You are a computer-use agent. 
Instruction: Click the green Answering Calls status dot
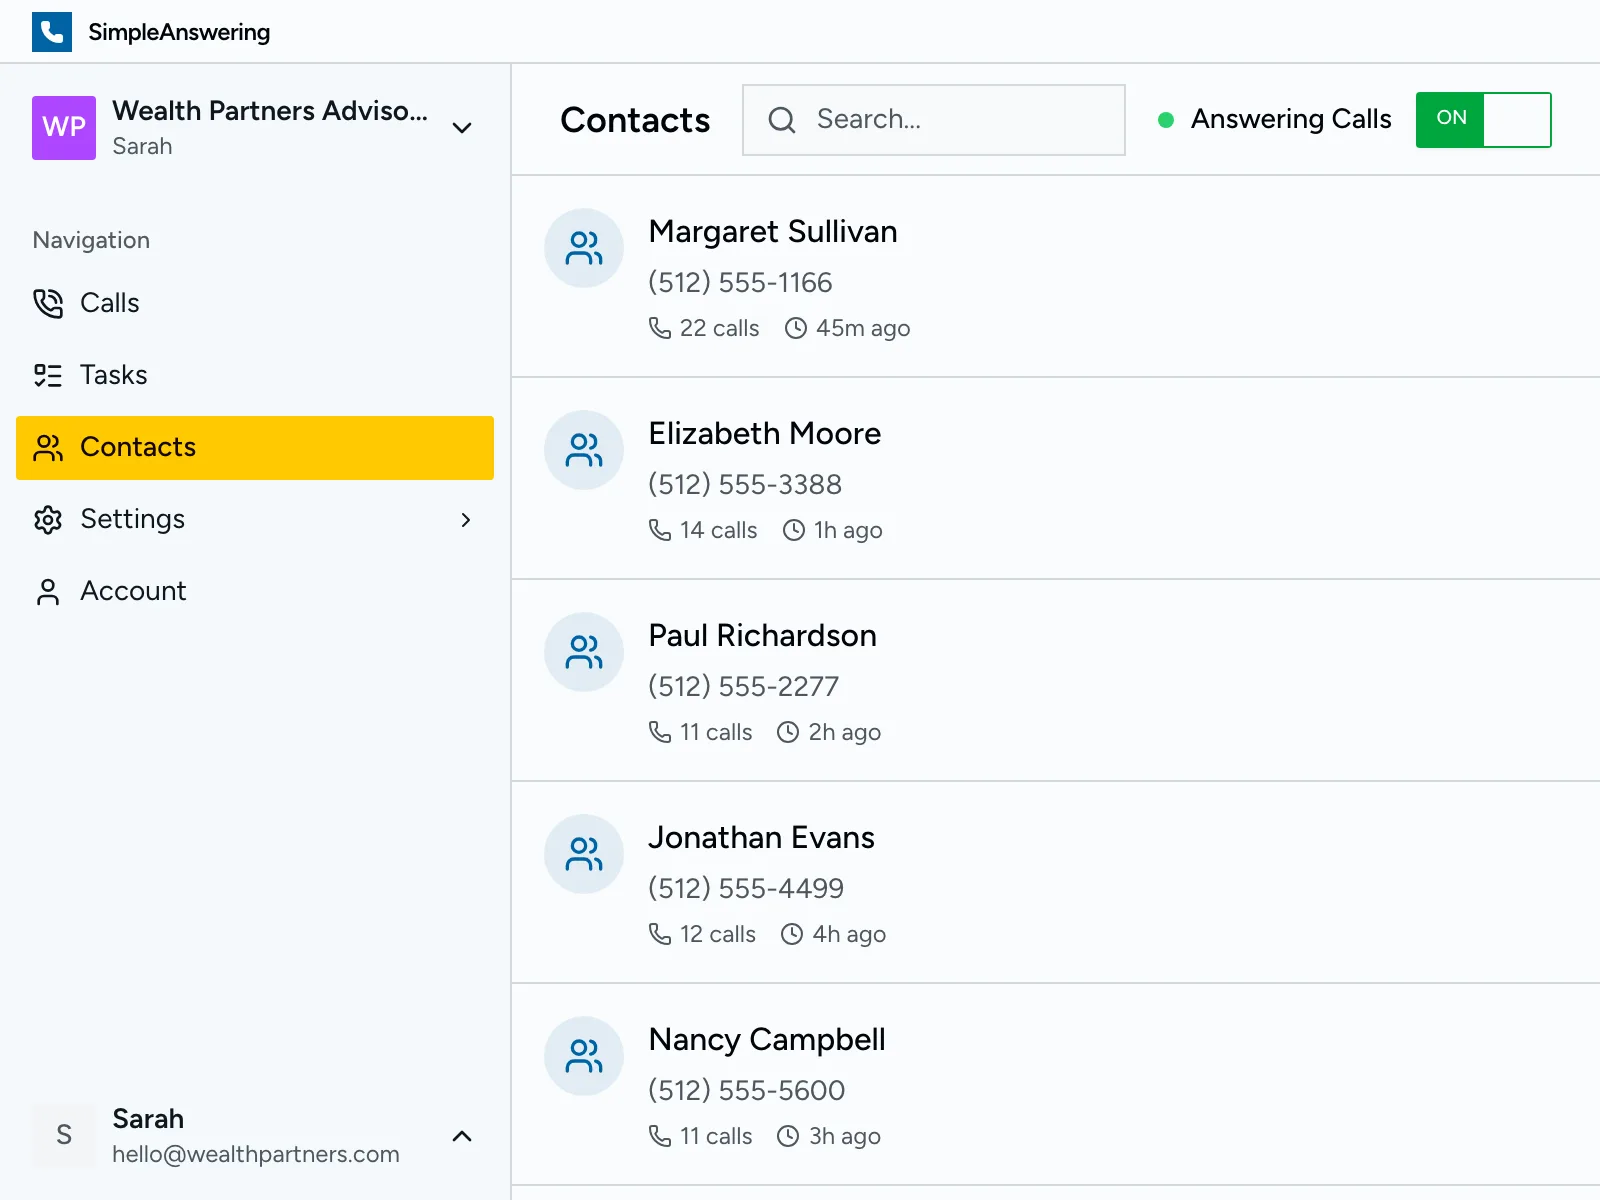click(x=1166, y=120)
